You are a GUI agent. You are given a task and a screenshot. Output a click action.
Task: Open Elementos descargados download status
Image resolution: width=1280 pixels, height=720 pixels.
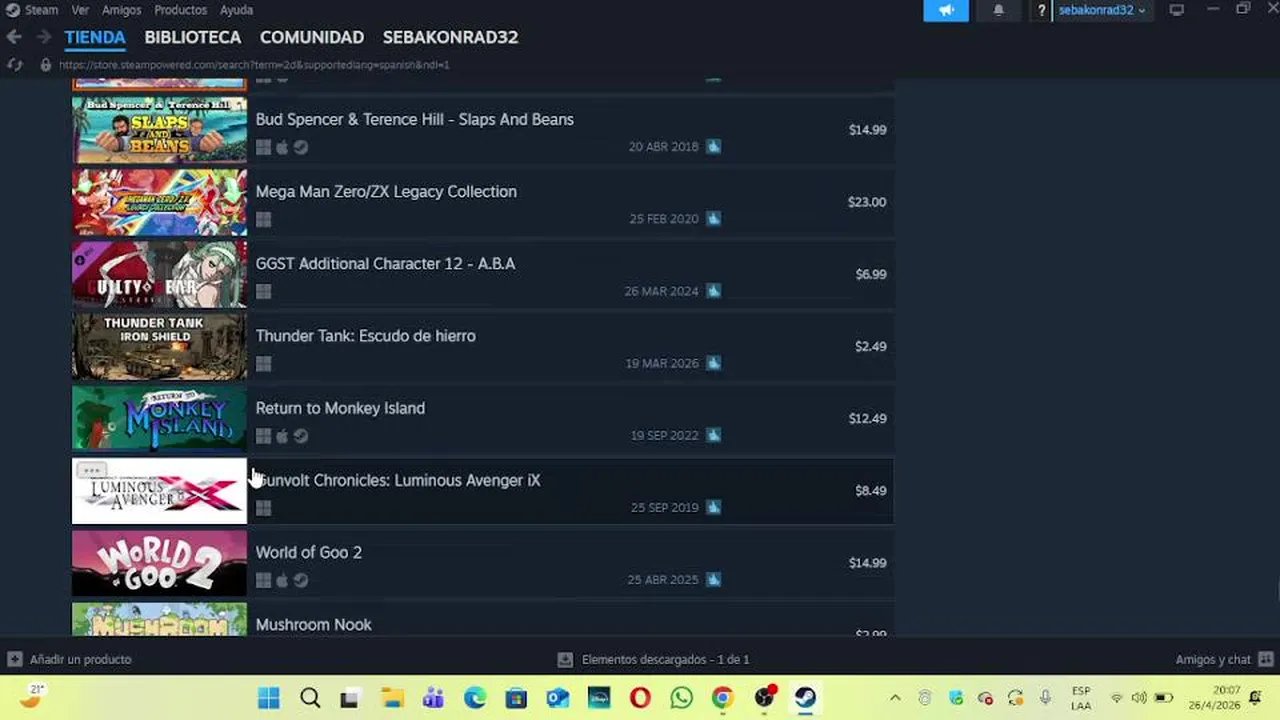654,660
